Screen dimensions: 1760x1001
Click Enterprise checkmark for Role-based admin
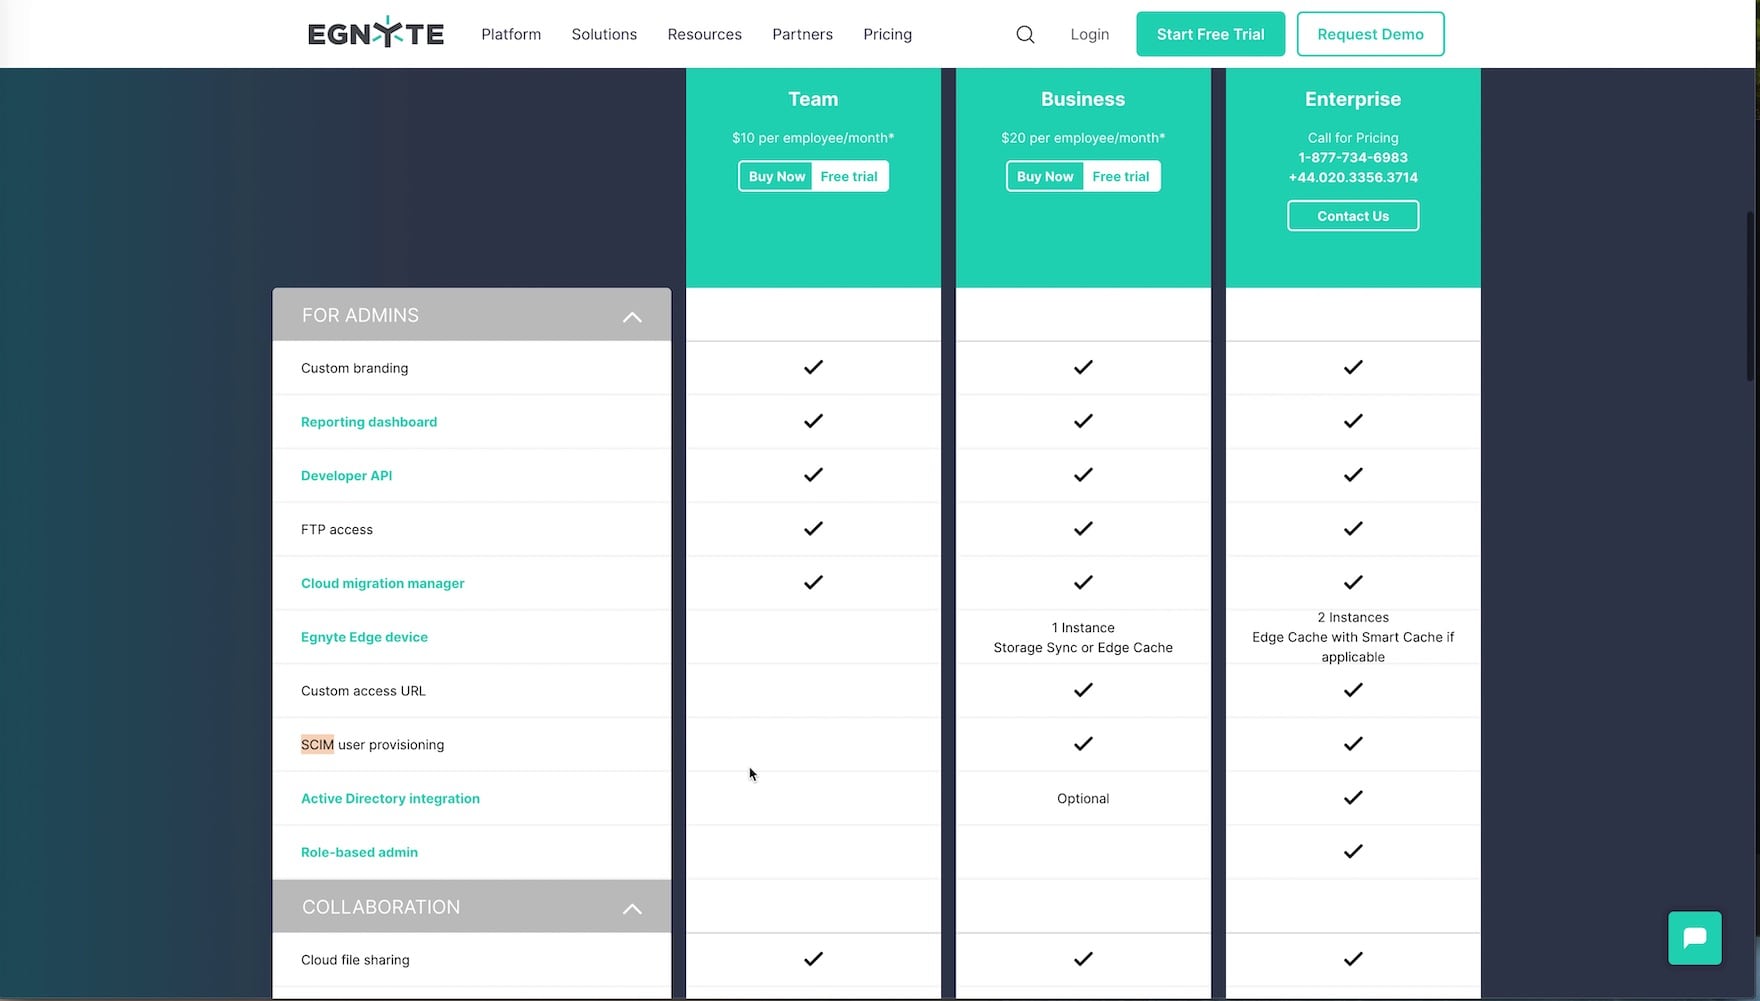pos(1352,851)
